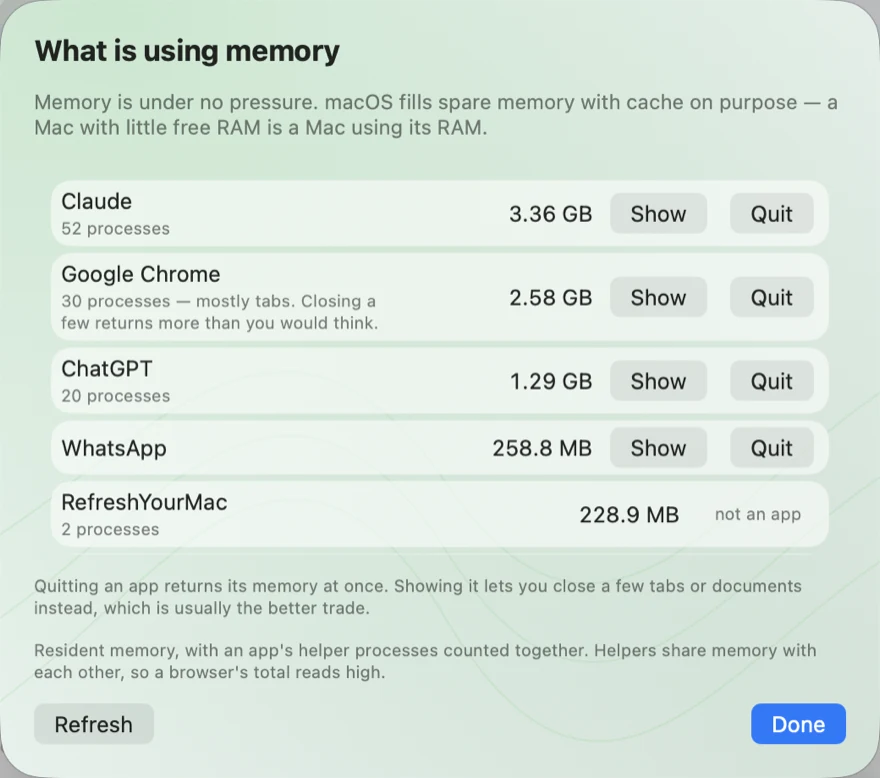Click the 1.29 GB memory value

551,381
